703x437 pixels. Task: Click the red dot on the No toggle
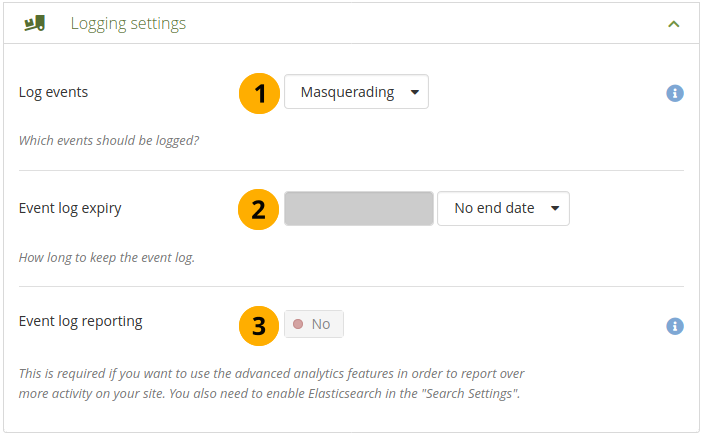[298, 324]
